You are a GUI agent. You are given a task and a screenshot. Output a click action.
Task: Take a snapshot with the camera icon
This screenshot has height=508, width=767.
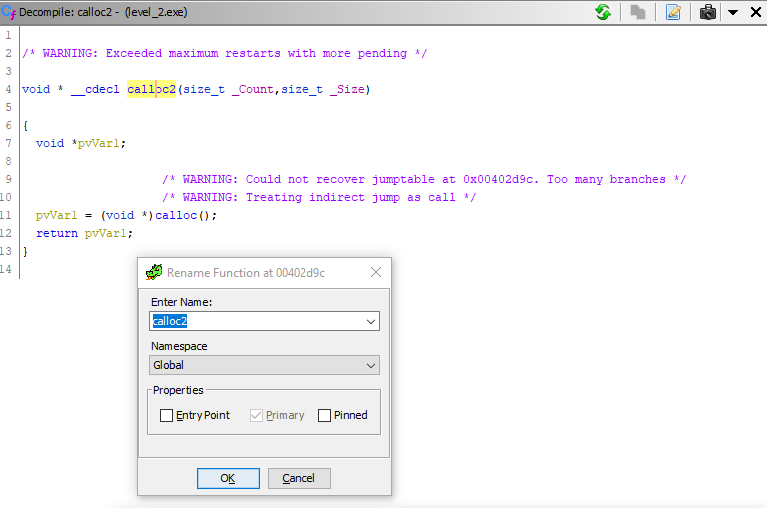[707, 12]
